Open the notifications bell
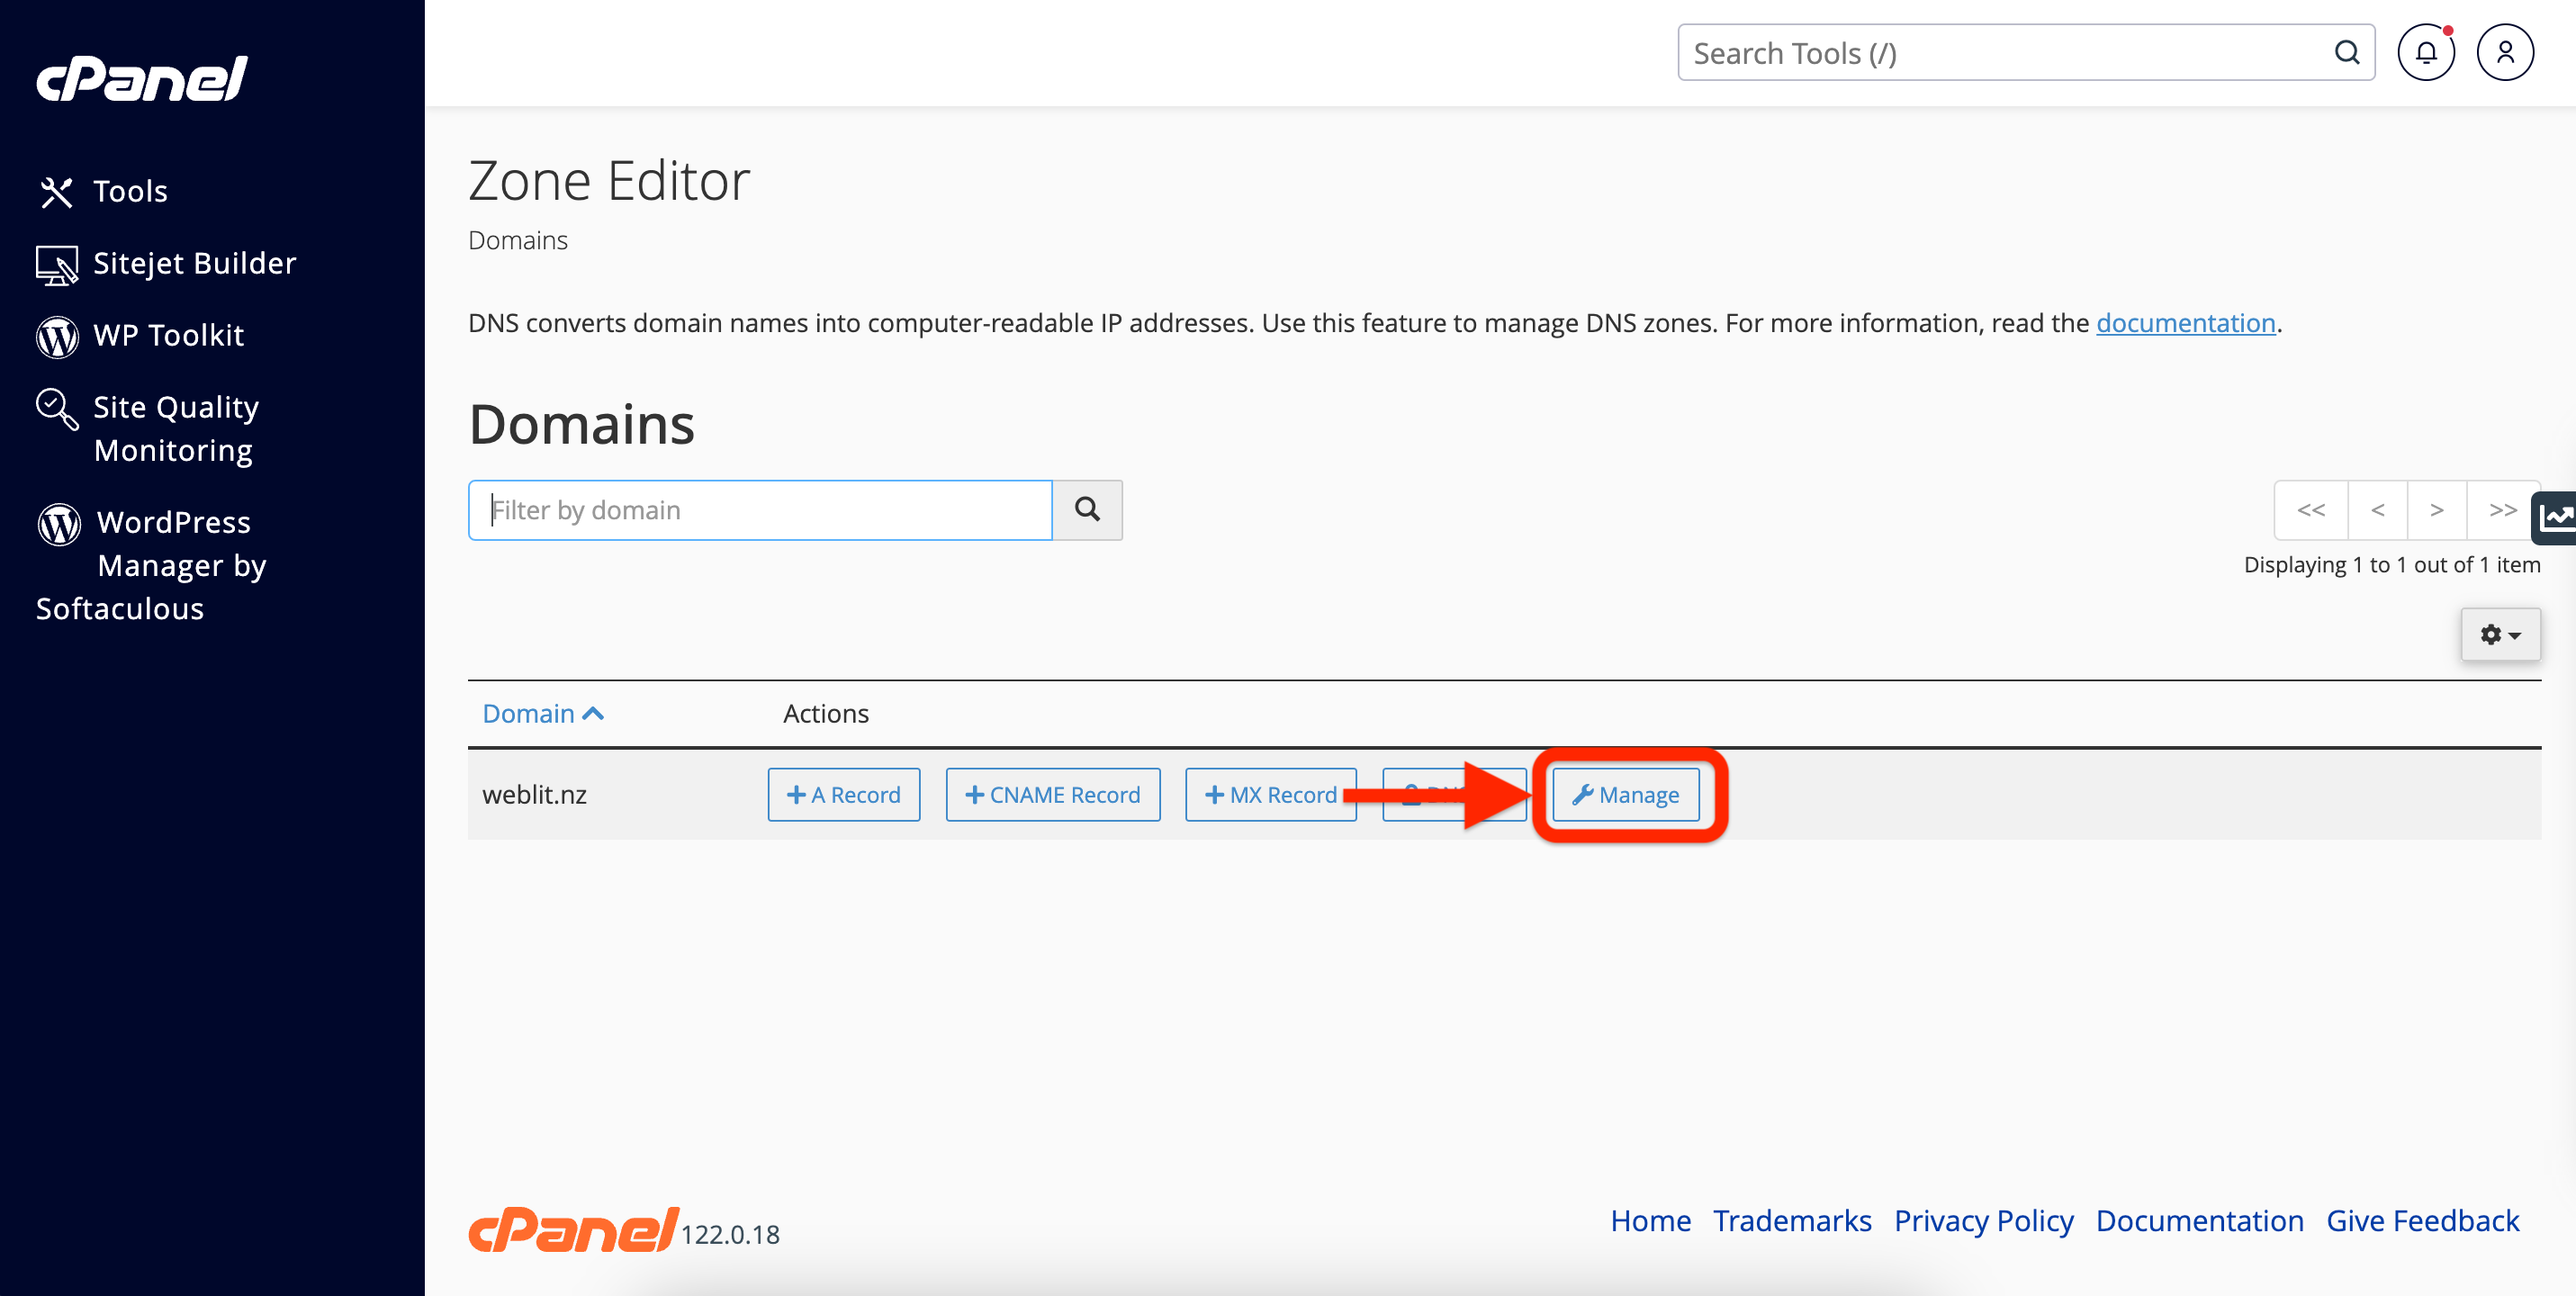Viewport: 2576px width, 1296px height. (x=2426, y=53)
